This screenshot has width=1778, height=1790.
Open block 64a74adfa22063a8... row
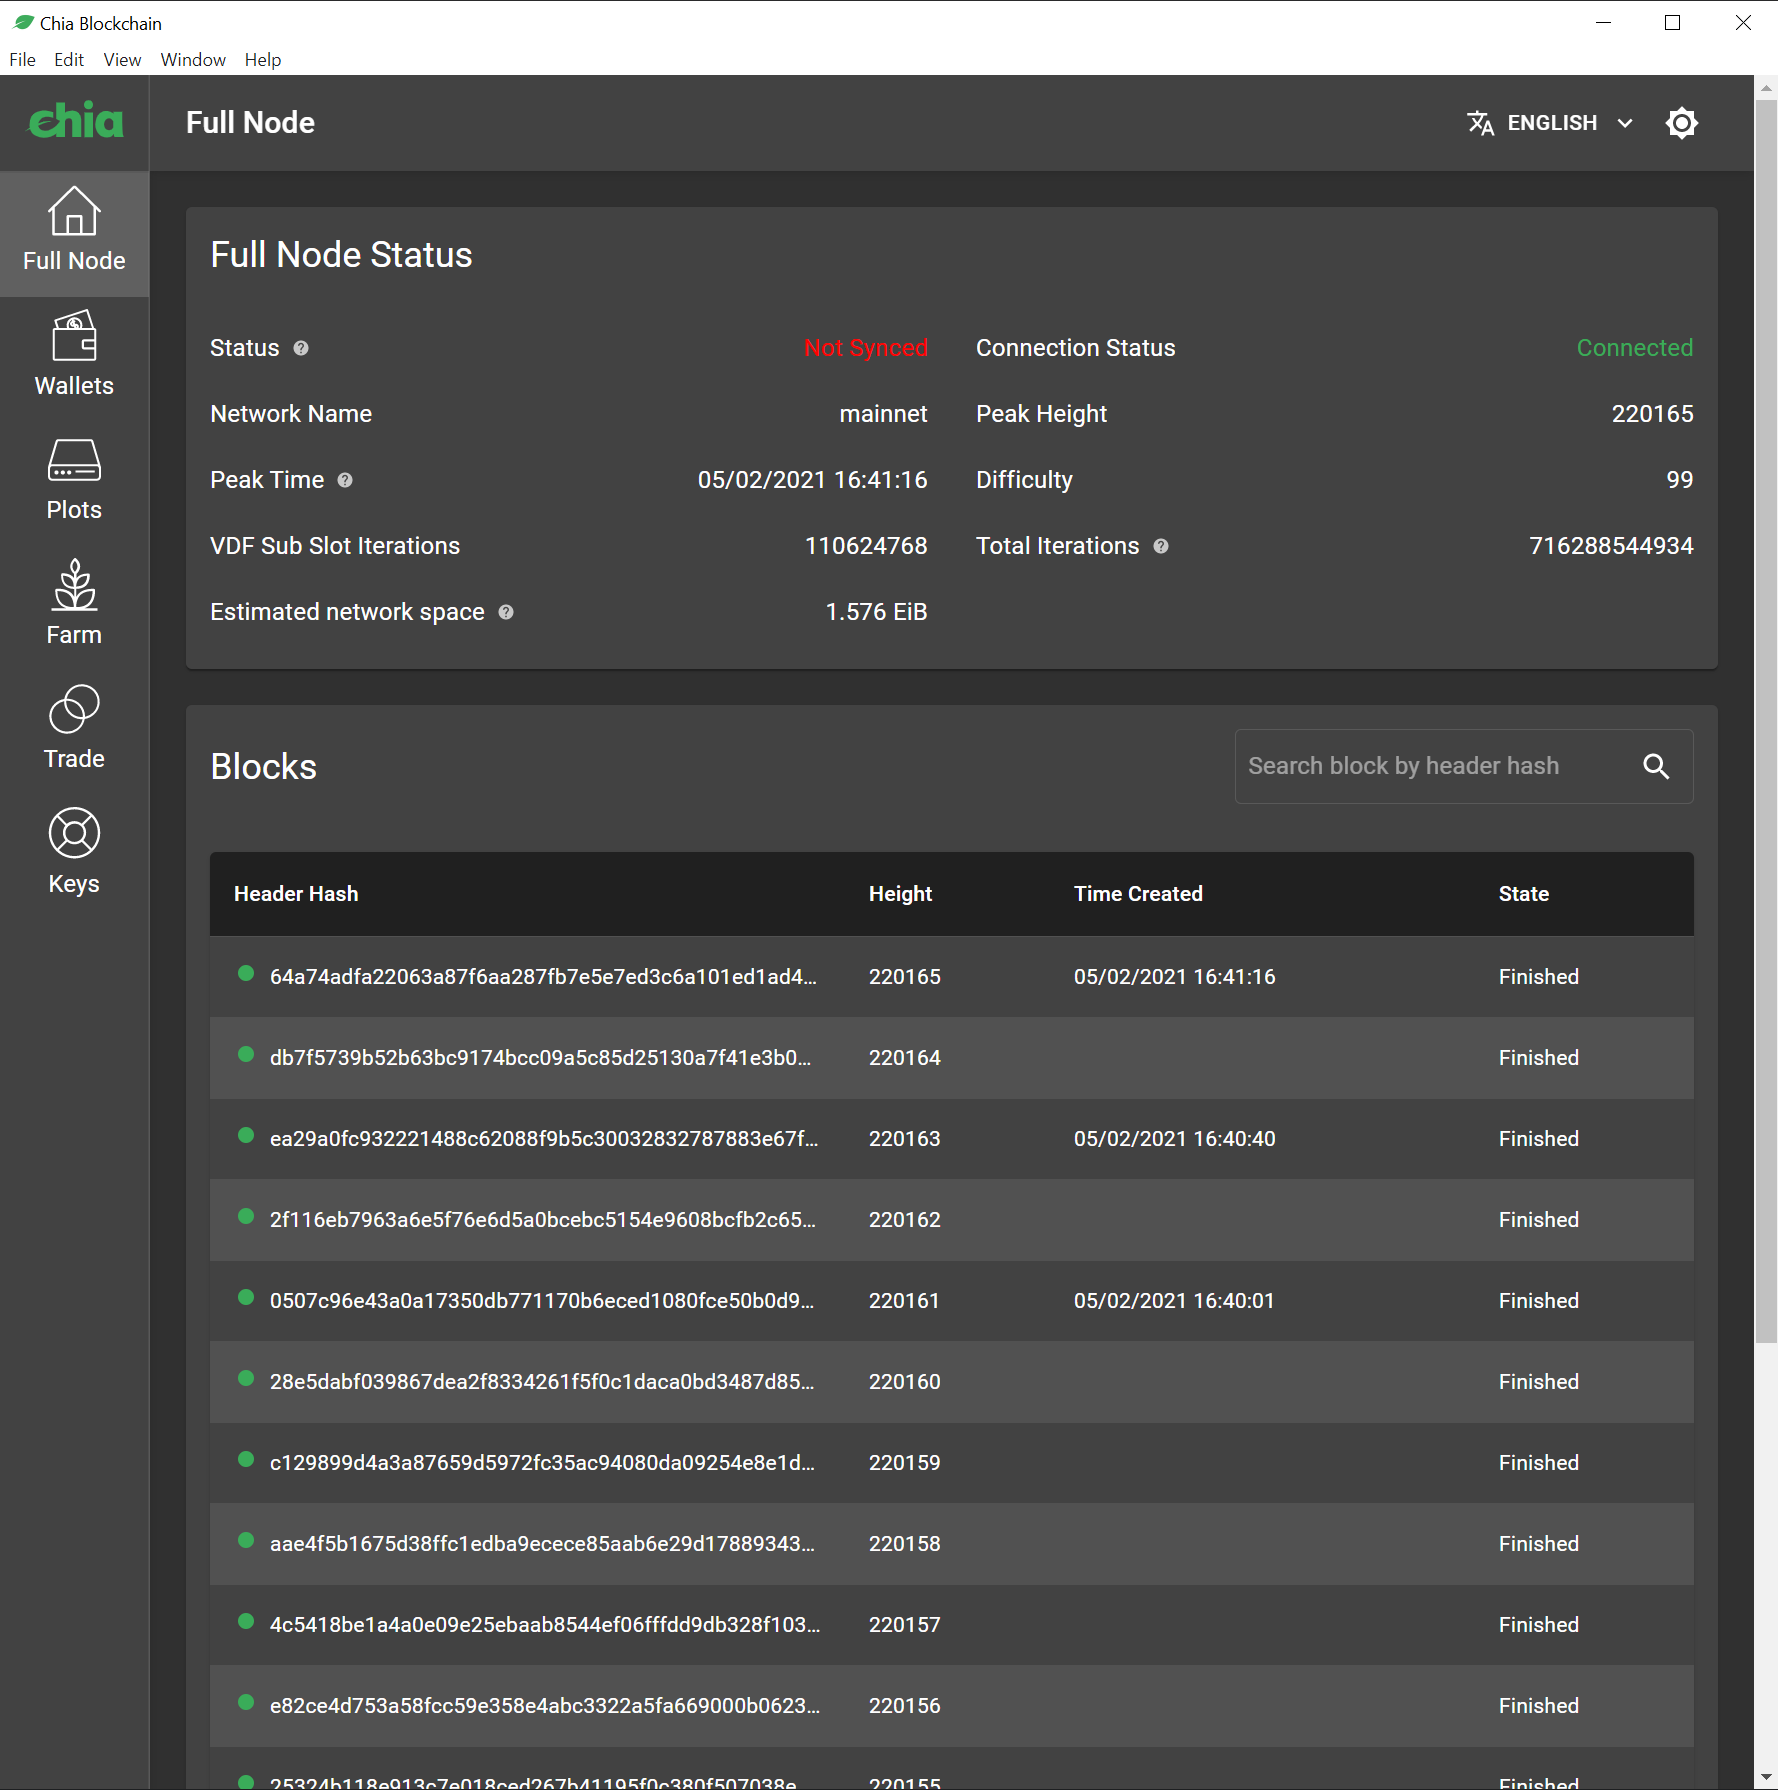point(952,977)
